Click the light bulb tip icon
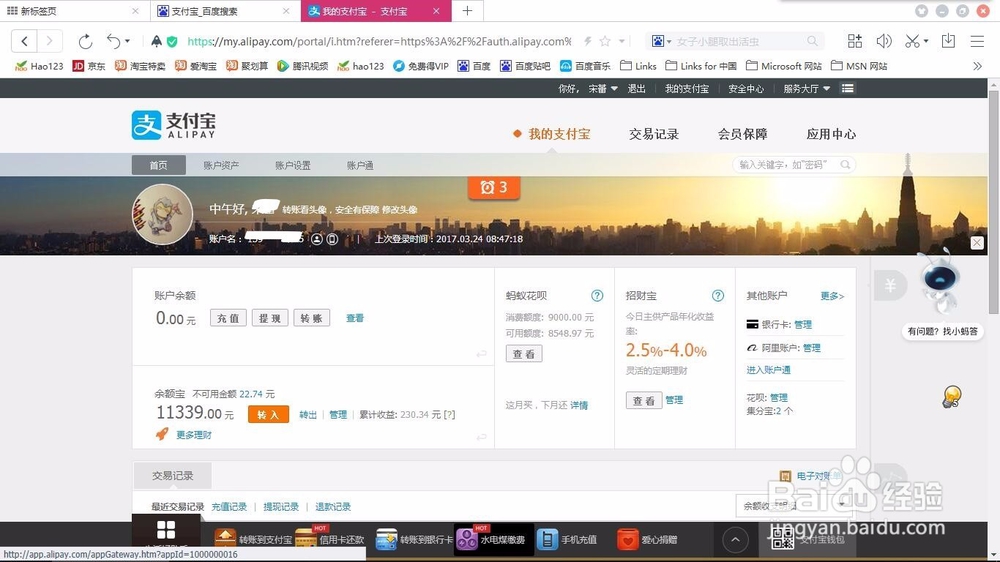The width and height of the screenshot is (1000, 562). click(x=952, y=397)
